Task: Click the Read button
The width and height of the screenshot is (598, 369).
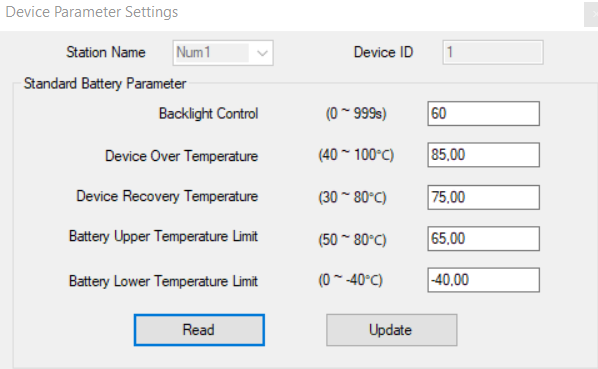Action: coord(199,330)
